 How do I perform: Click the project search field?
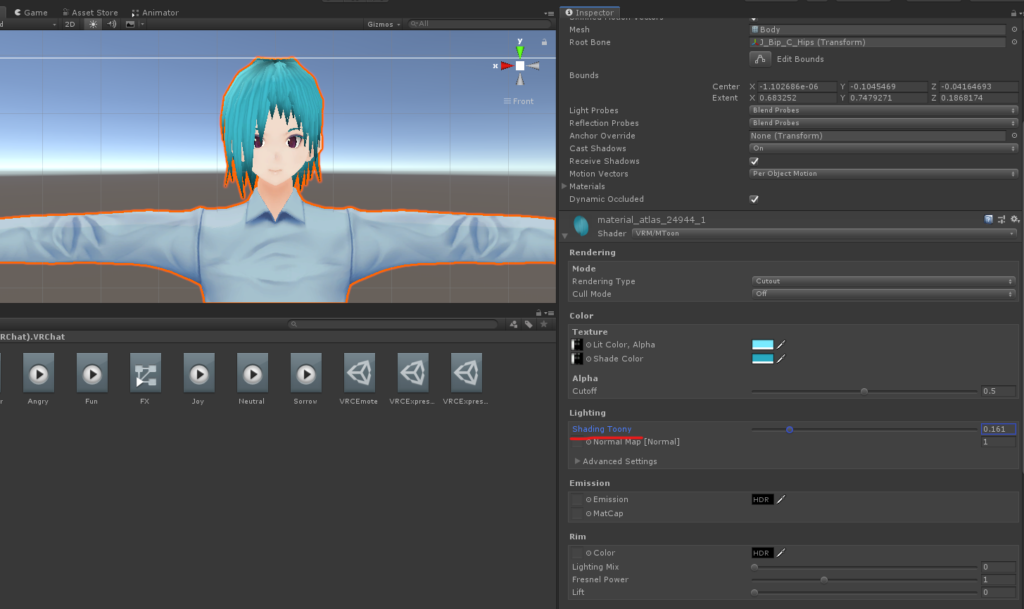click(x=392, y=324)
